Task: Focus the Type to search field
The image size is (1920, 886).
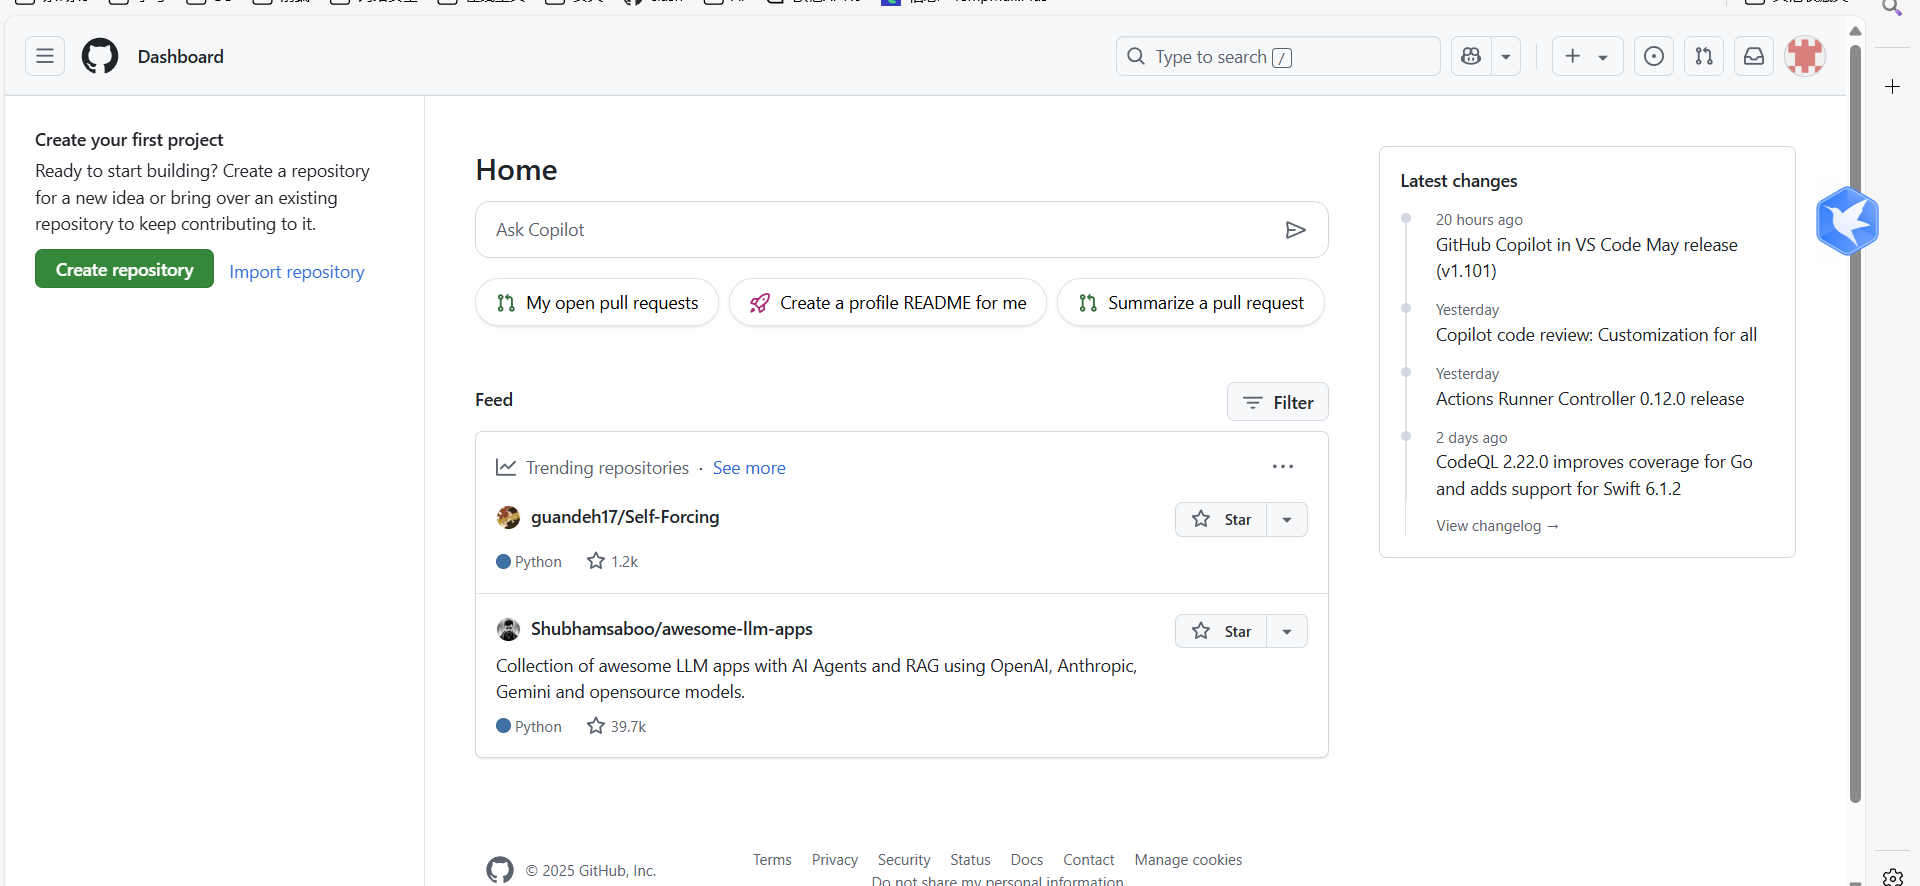Action: [x=1278, y=56]
